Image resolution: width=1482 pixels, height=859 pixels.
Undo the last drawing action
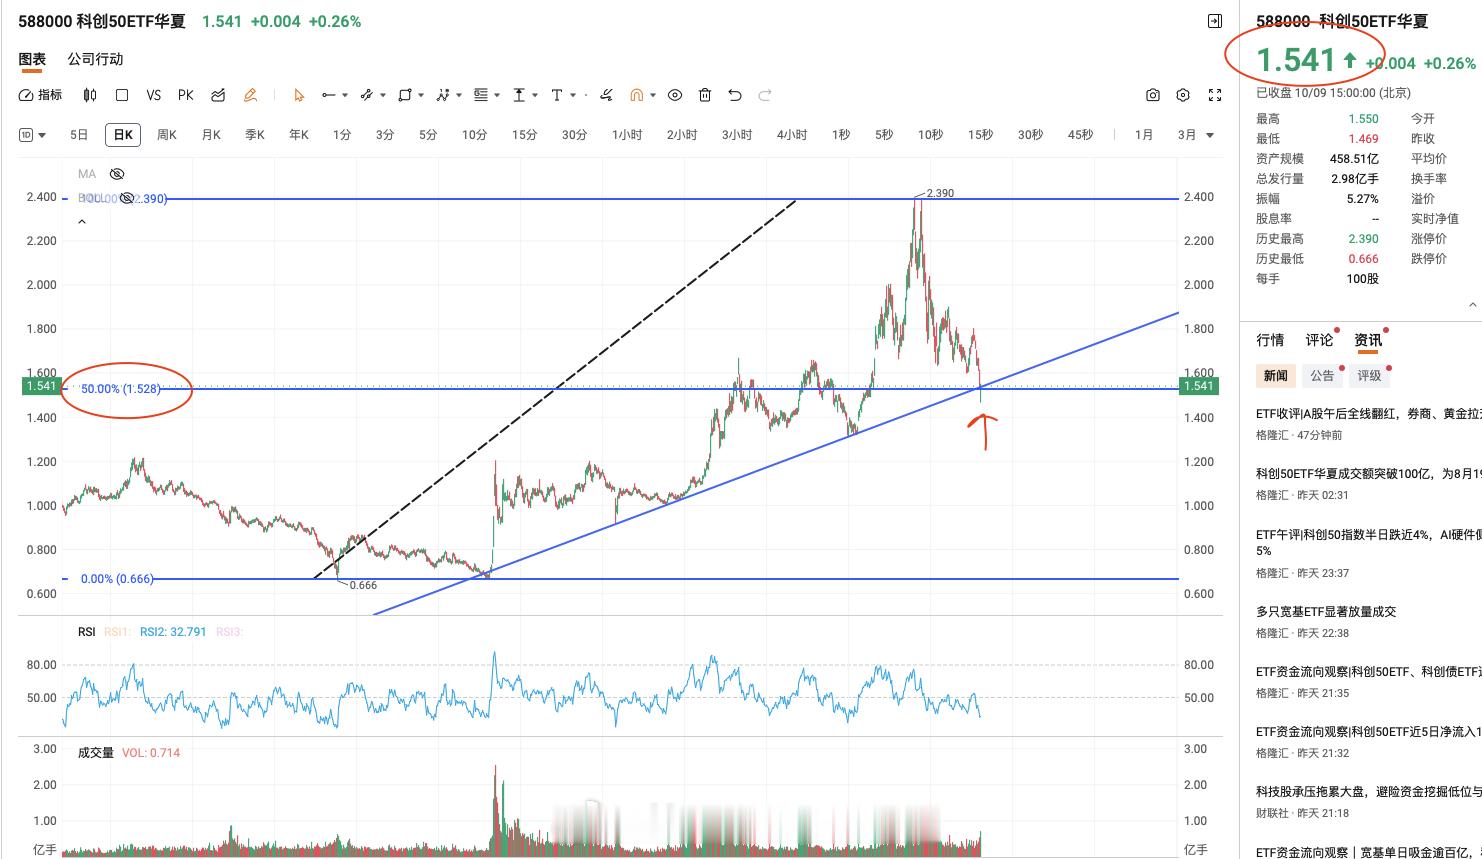coord(735,95)
